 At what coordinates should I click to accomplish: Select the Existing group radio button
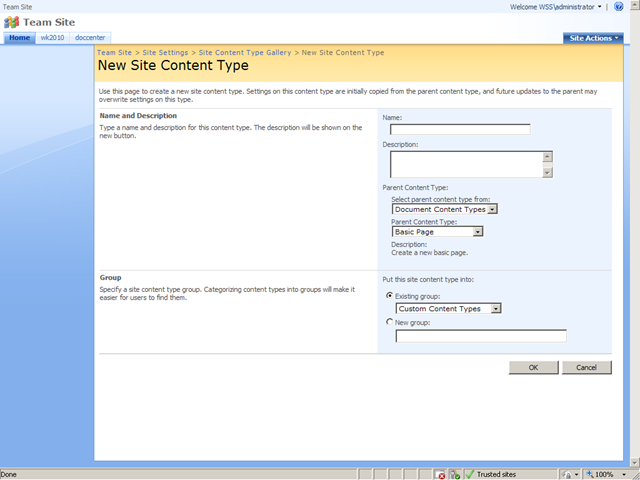[389, 296]
